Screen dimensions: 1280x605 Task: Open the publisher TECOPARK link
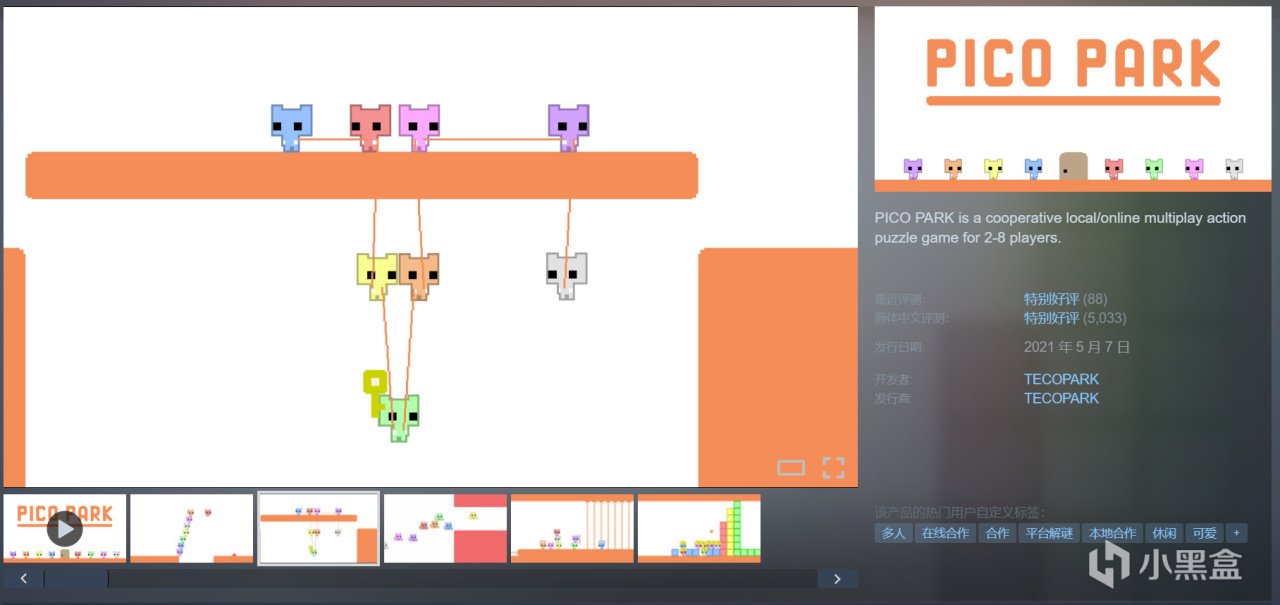pyautogui.click(x=1061, y=398)
